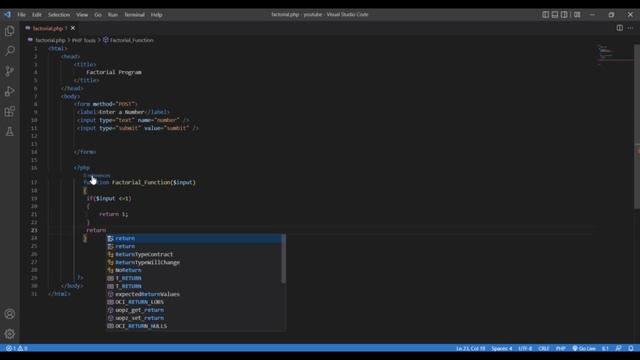This screenshot has height=360, width=640.
Task: Open the Selection menu
Action: click(x=59, y=14)
